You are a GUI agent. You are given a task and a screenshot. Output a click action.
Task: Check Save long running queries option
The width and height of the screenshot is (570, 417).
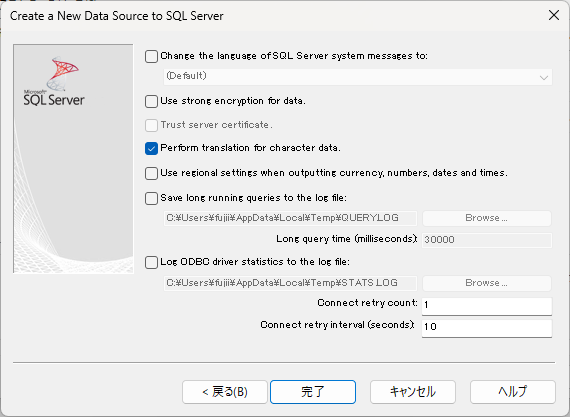(x=151, y=199)
